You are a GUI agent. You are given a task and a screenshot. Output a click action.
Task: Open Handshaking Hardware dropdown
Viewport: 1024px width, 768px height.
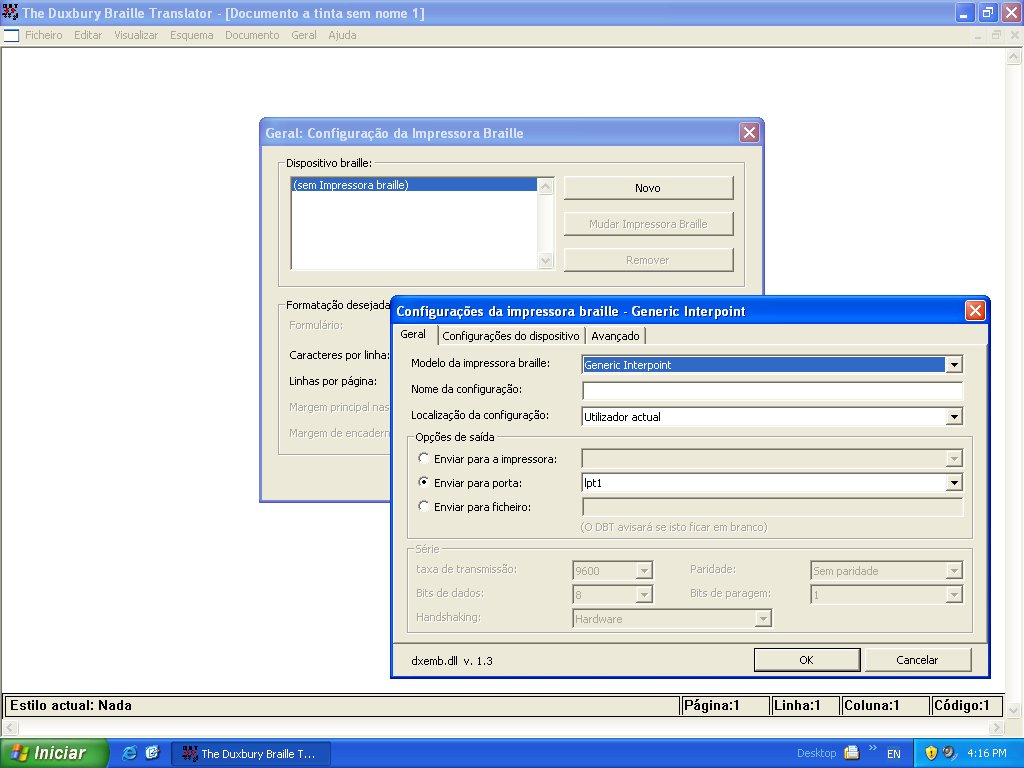763,618
